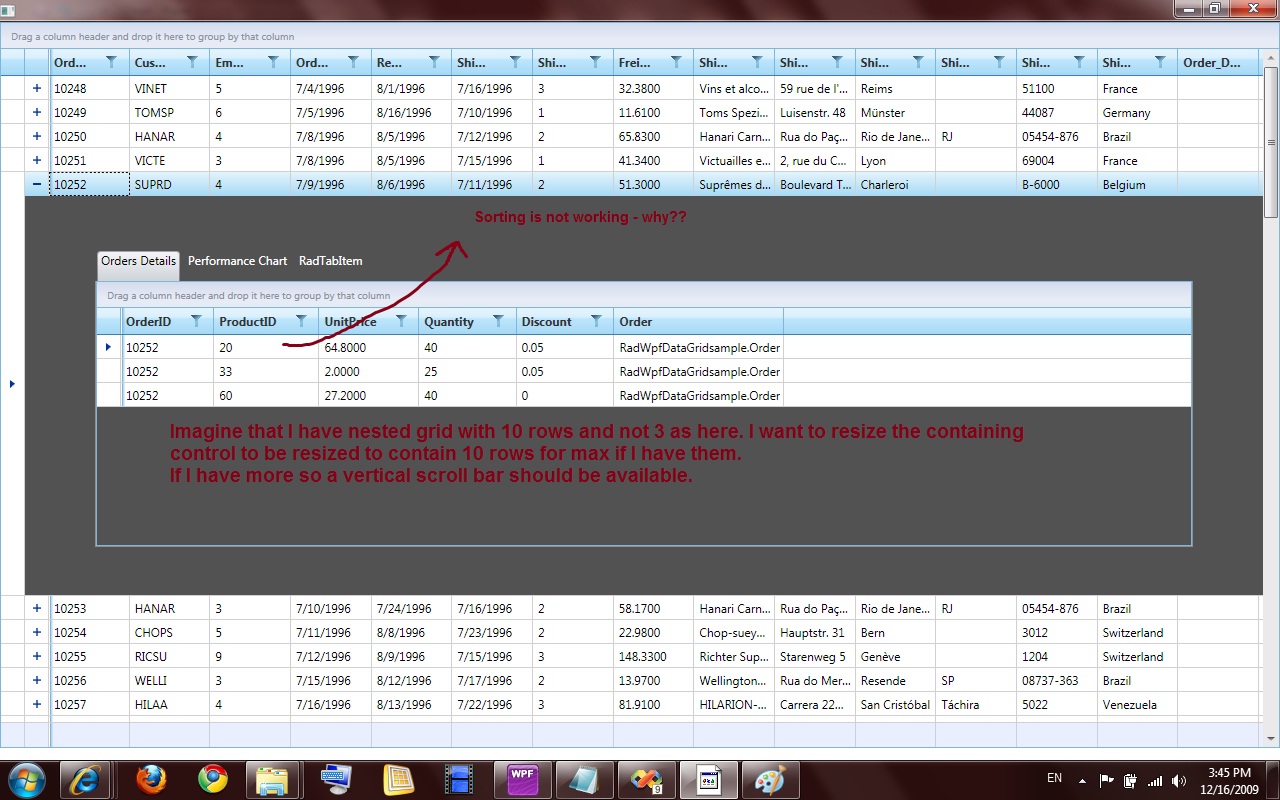Select the city cell Lyon

(x=895, y=160)
